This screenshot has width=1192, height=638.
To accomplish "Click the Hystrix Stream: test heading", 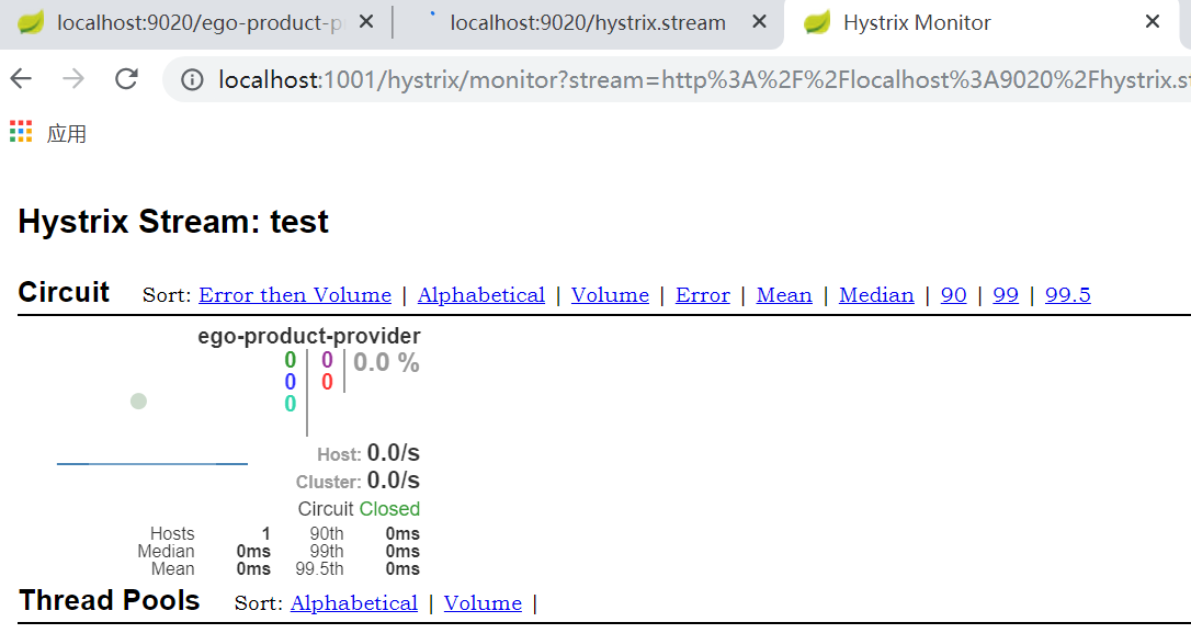I will pos(173,222).
